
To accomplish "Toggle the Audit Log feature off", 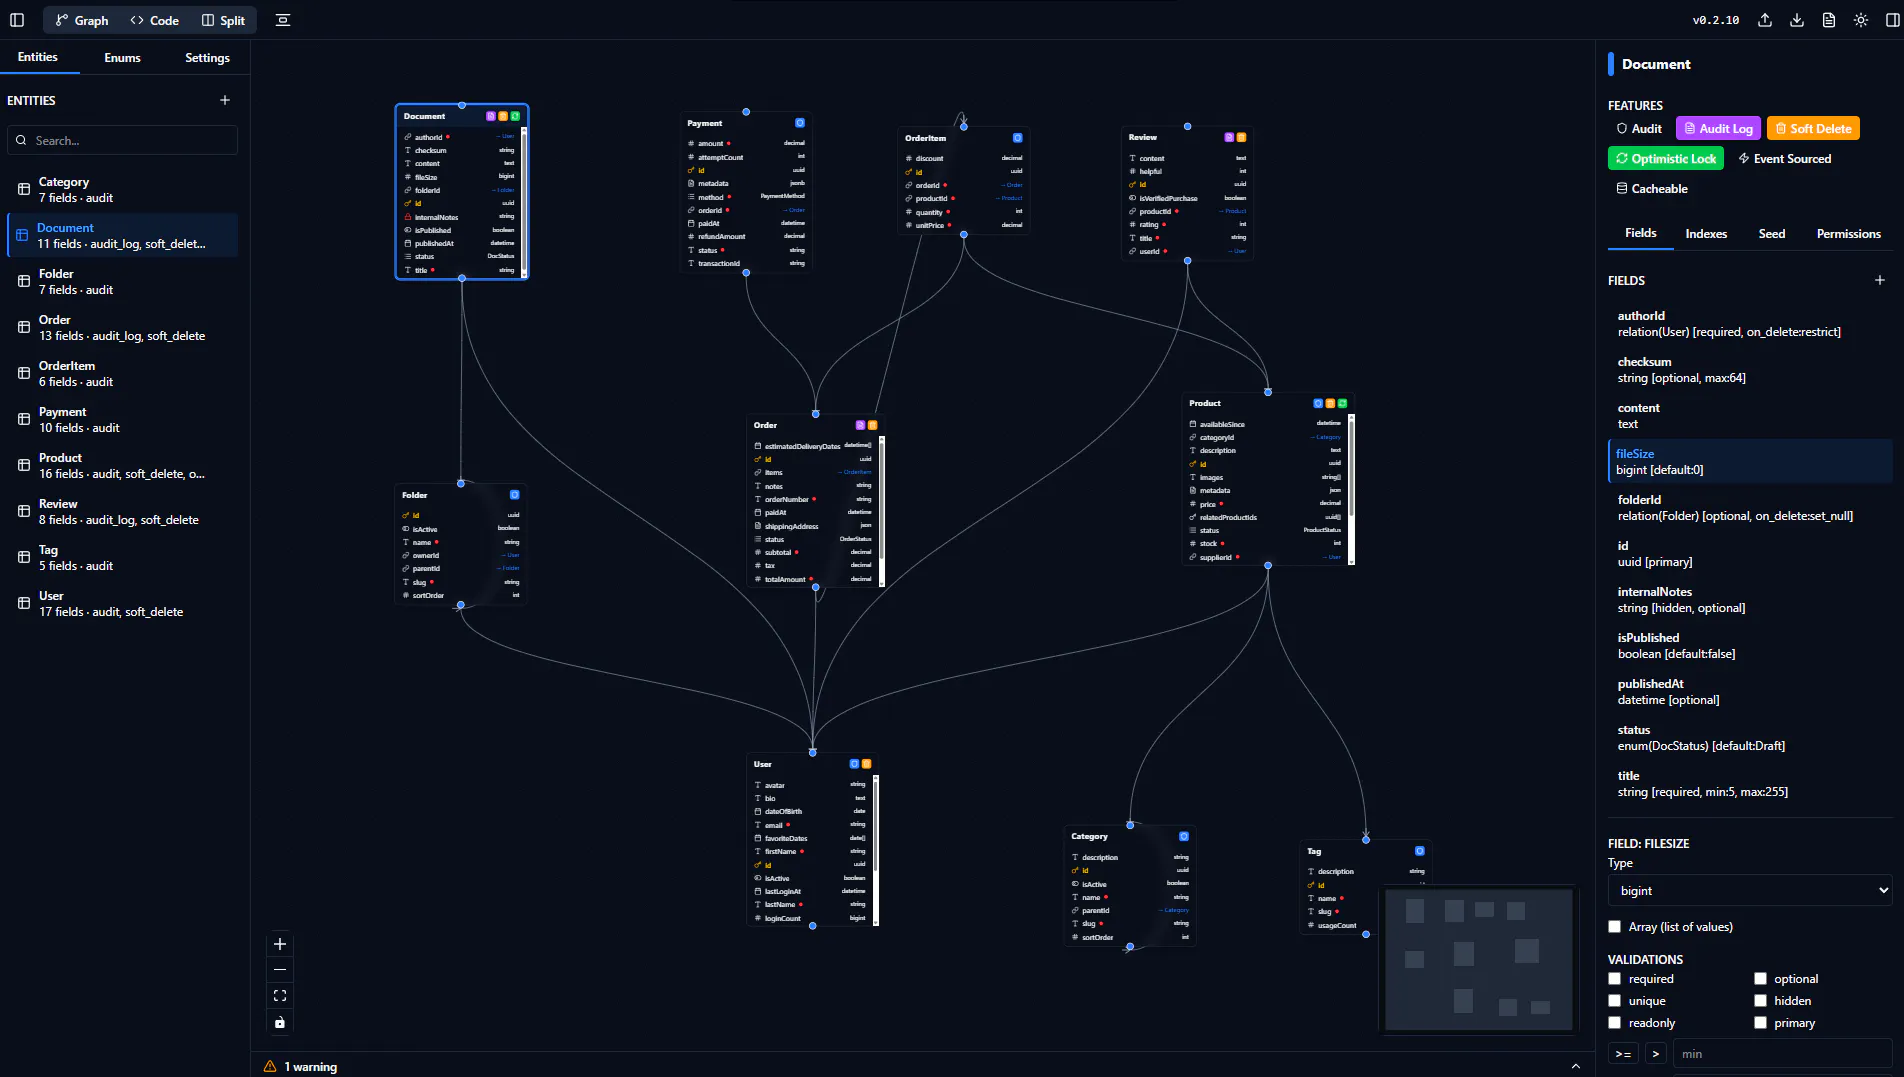I will 1719,129.
